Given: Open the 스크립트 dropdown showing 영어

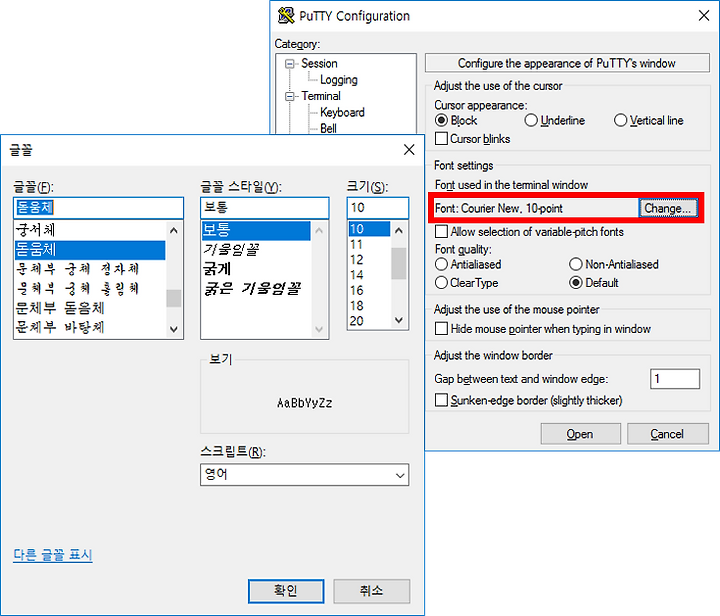Looking at the screenshot, I should tap(304, 475).
